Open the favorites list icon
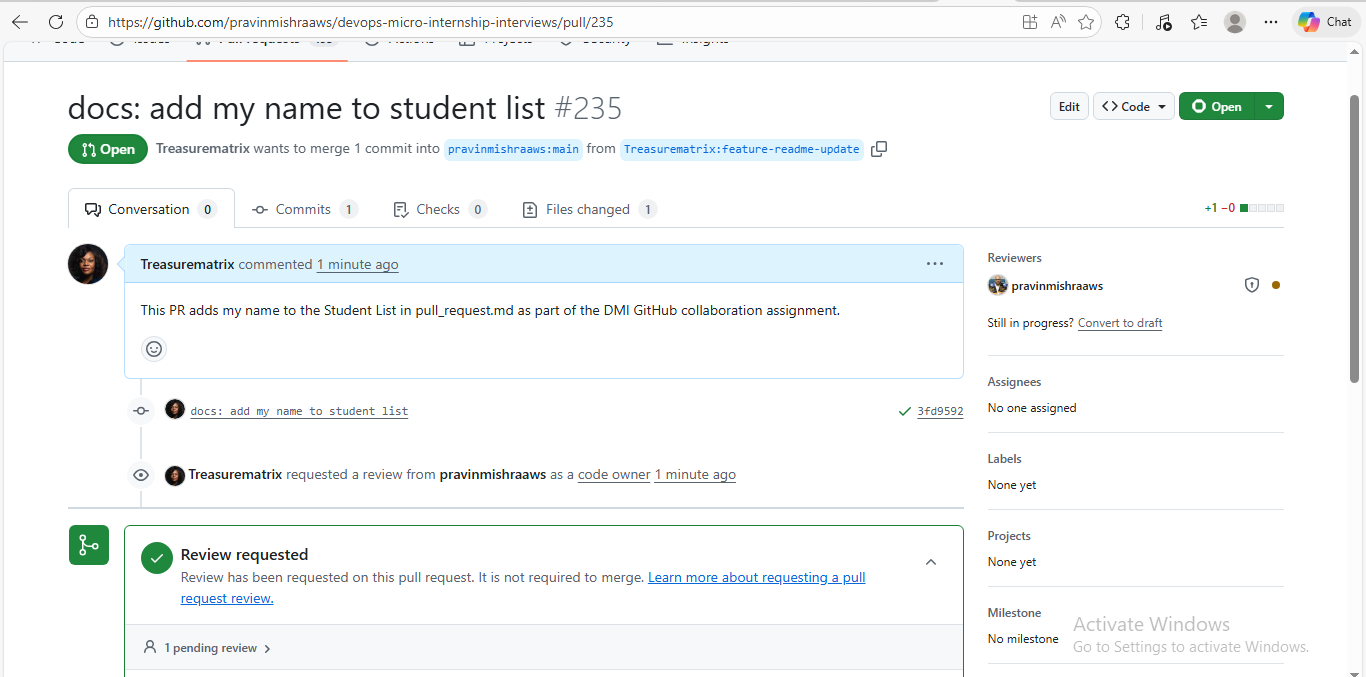 coord(1199,21)
